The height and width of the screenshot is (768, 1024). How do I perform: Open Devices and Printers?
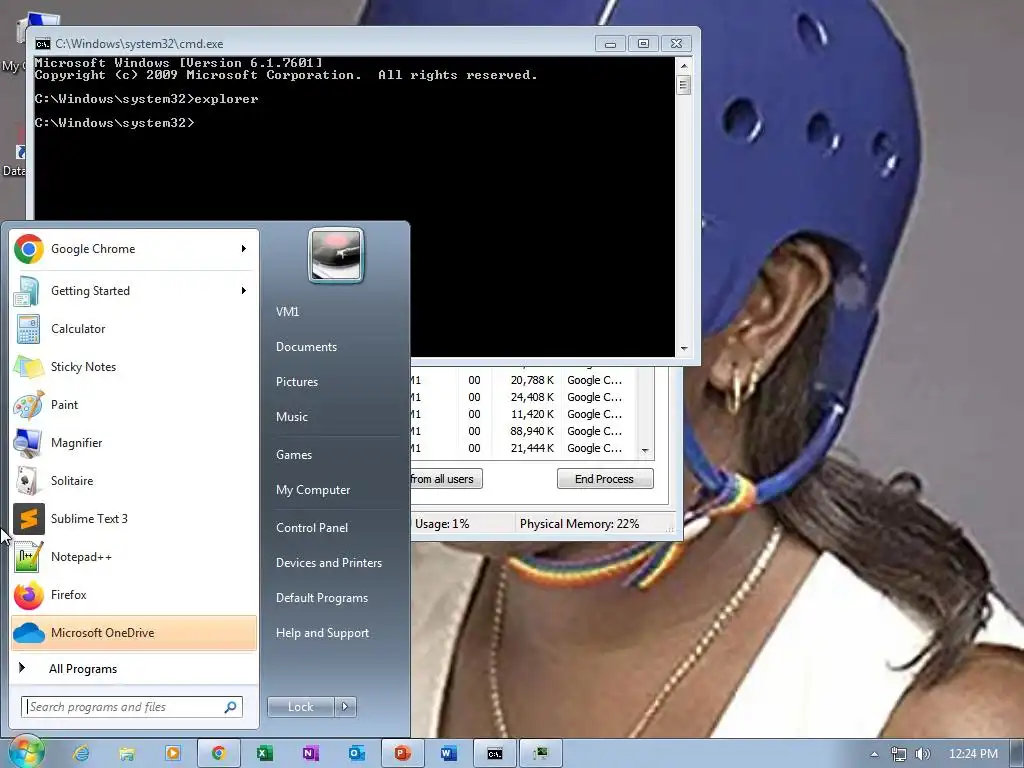(328, 563)
